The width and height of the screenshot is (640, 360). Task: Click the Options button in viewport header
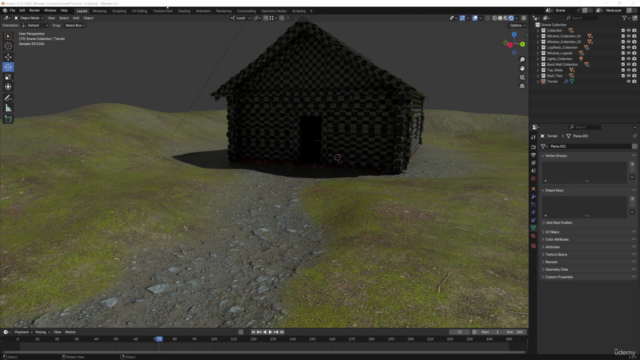[517, 25]
